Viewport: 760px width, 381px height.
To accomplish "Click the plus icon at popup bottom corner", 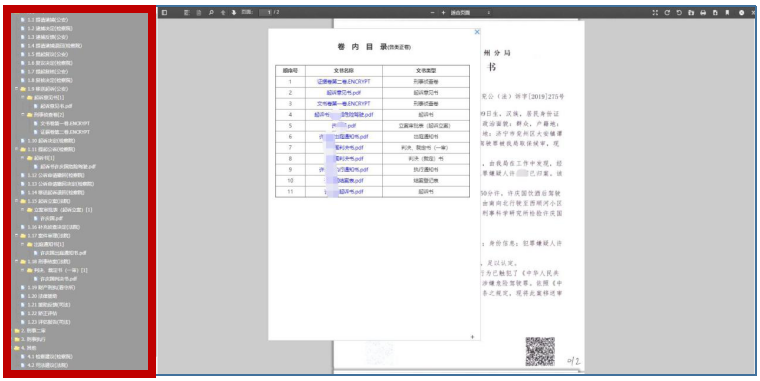I will pyautogui.click(x=473, y=337).
